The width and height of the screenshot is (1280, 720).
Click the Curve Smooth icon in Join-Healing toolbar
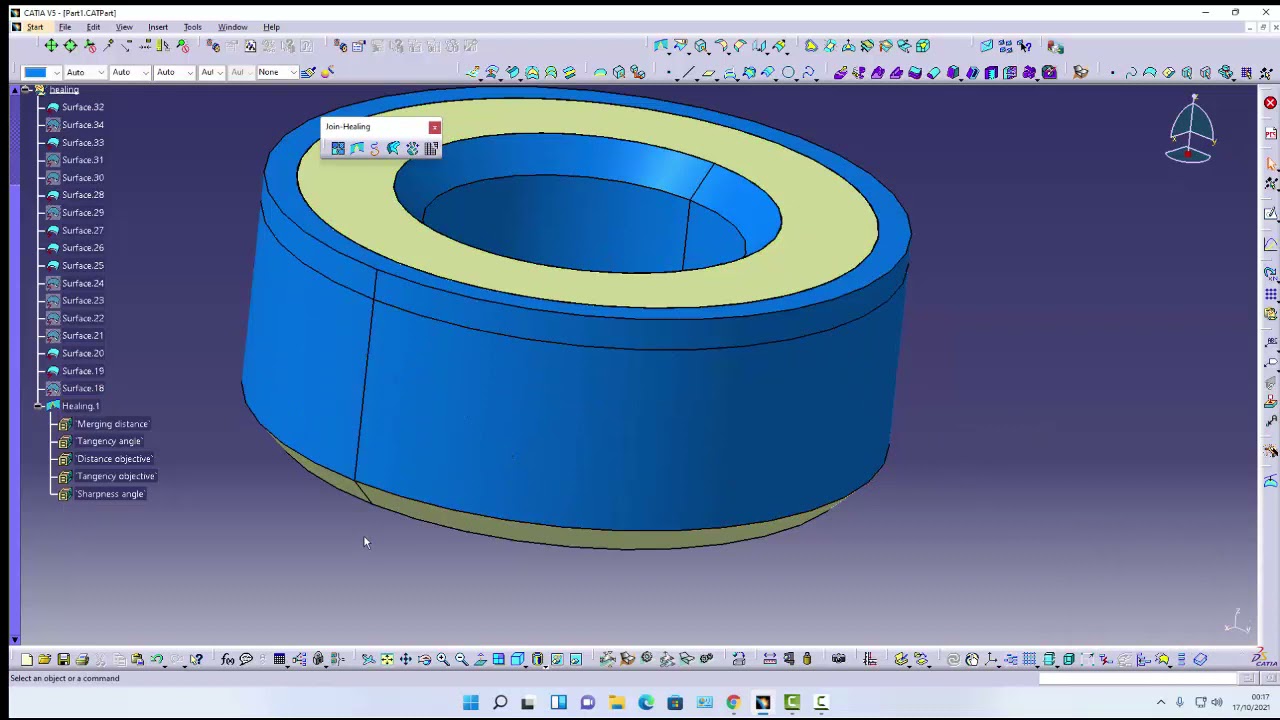tap(375, 148)
